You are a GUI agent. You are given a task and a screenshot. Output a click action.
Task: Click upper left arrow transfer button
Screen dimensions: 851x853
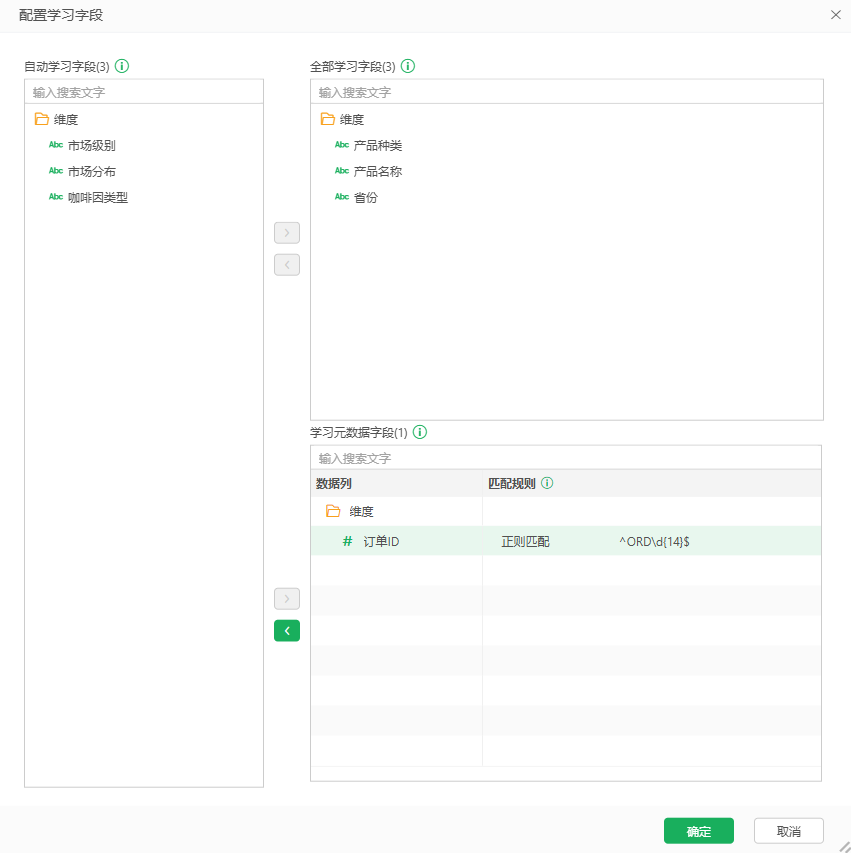coord(287,265)
